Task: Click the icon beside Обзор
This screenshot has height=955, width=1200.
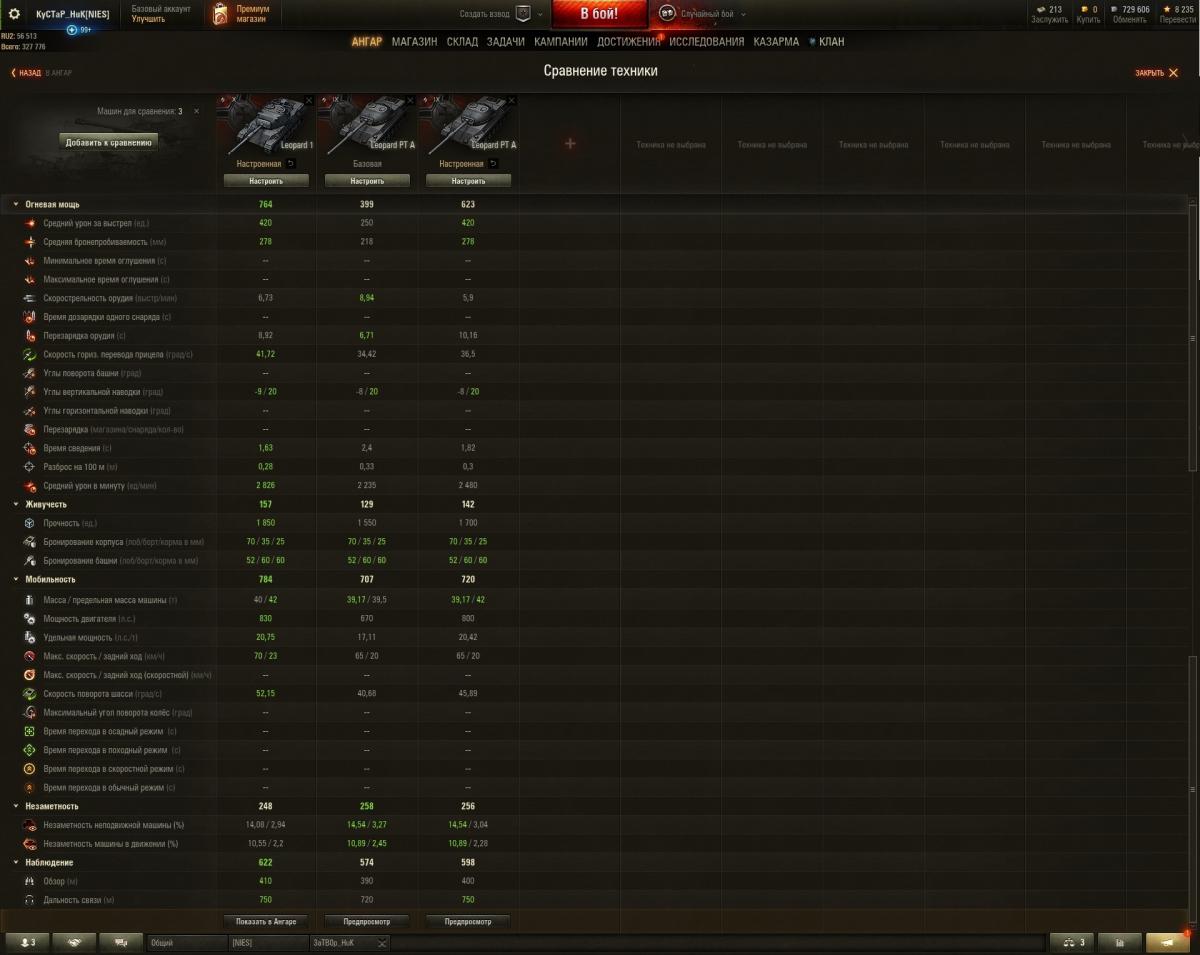Action: click(x=30, y=881)
